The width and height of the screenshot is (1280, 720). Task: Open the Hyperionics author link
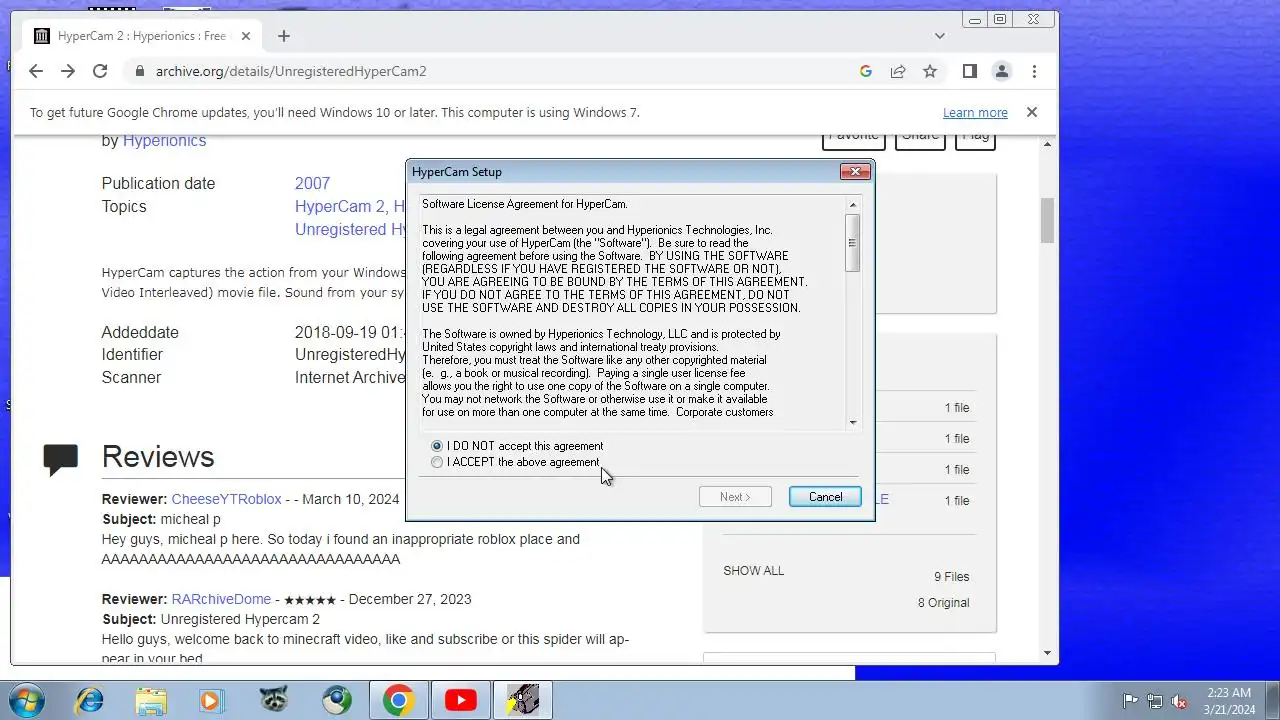coord(164,141)
